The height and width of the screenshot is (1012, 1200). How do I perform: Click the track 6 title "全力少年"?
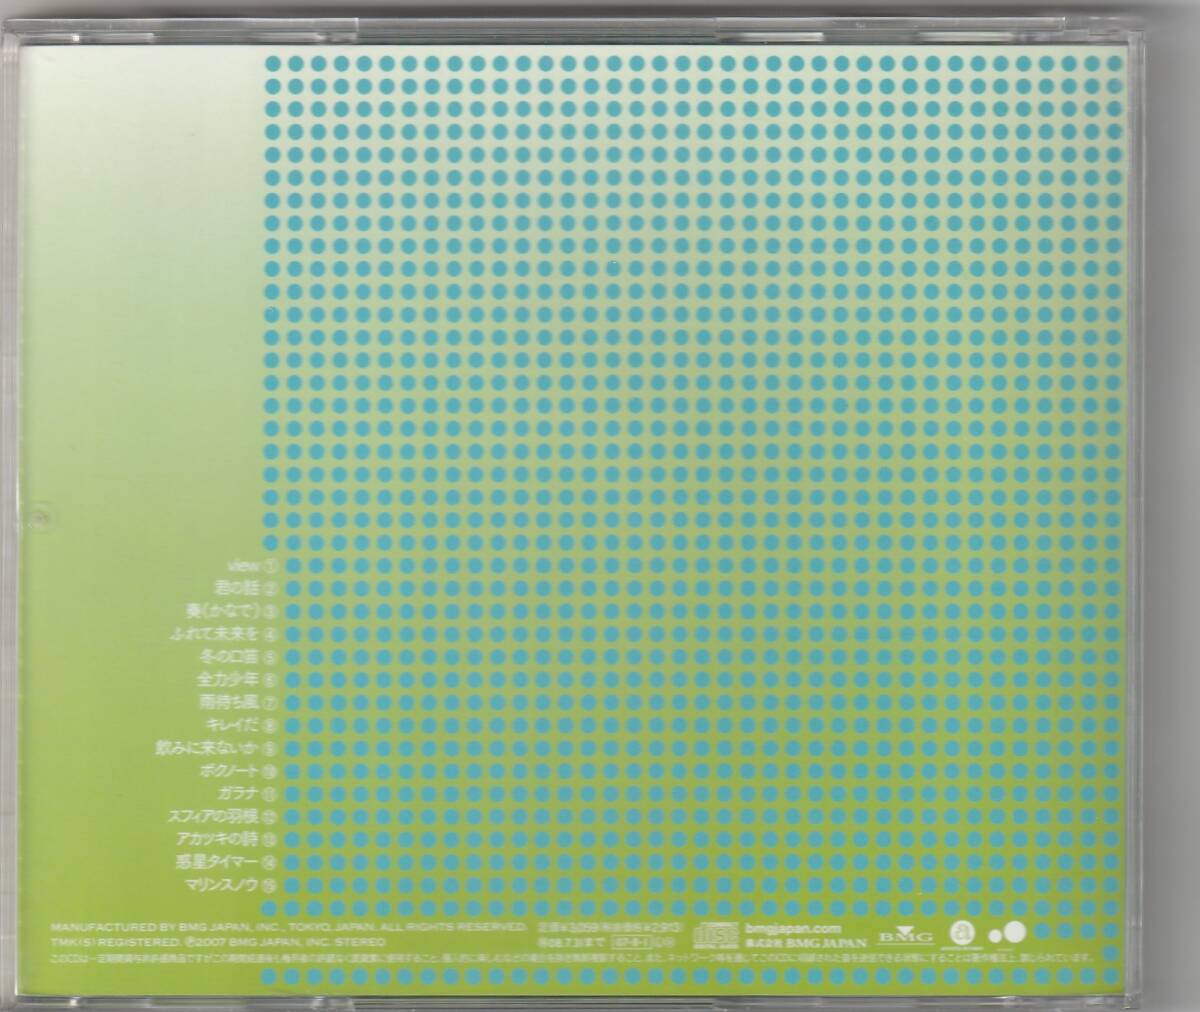pyautogui.click(x=230, y=680)
